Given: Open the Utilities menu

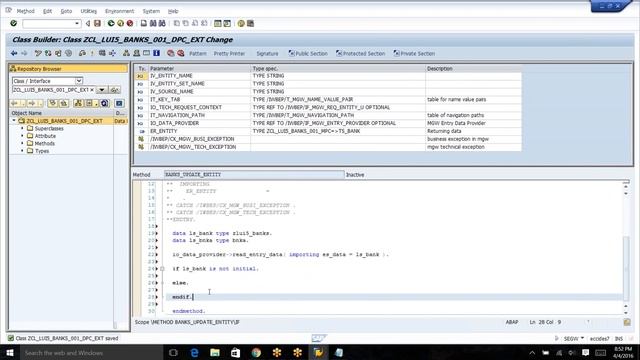Looking at the screenshot, I should 89,11.
